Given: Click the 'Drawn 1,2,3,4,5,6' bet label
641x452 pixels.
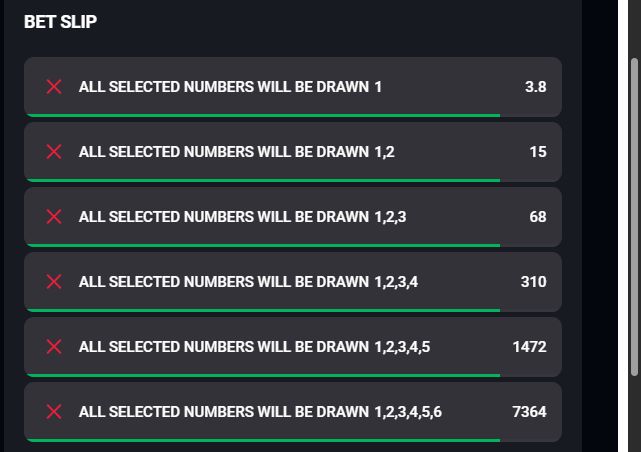Looking at the screenshot, I should click(260, 412).
